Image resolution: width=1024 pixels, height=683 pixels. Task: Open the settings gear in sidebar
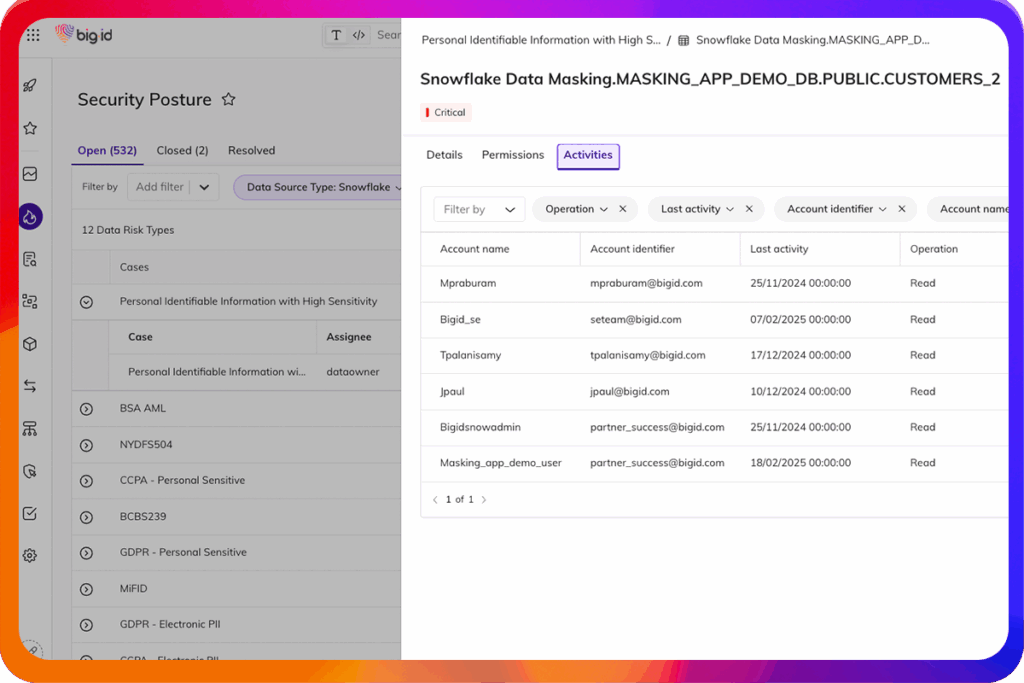(x=30, y=556)
